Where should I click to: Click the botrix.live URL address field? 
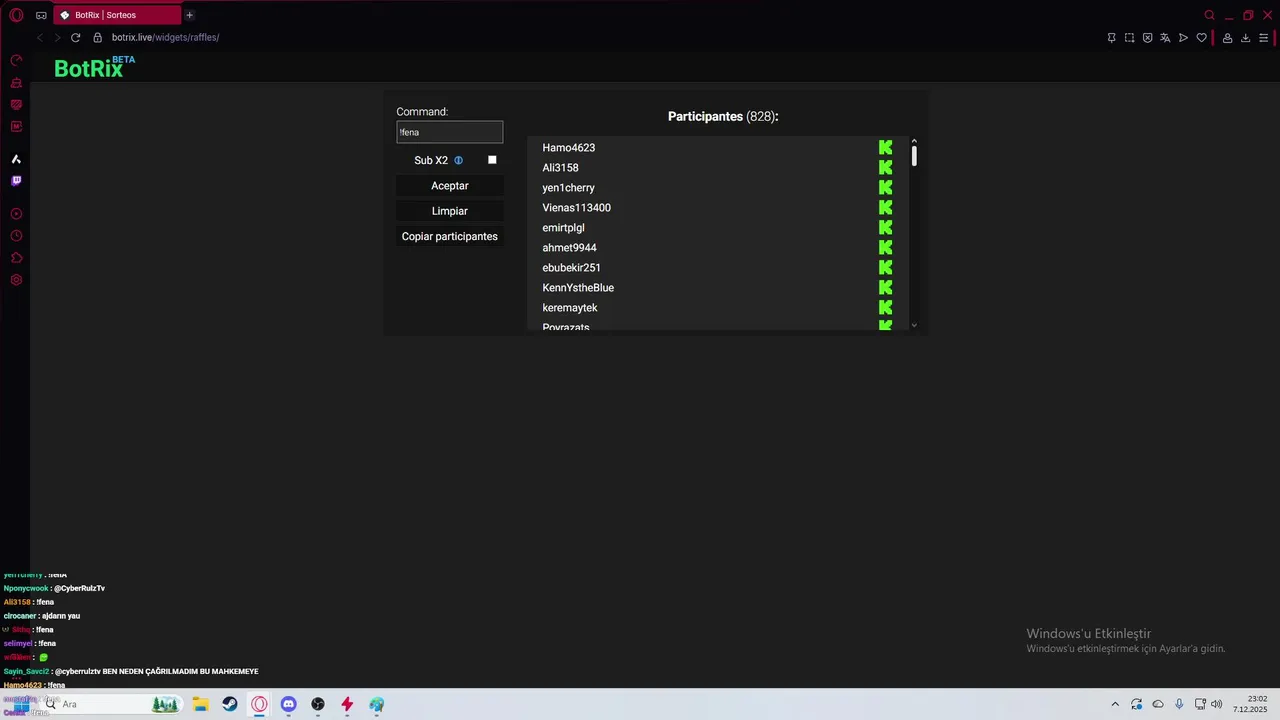[x=165, y=37]
